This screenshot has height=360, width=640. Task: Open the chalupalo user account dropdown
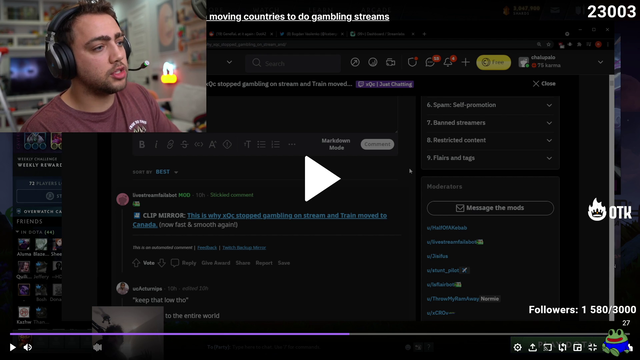point(561,62)
